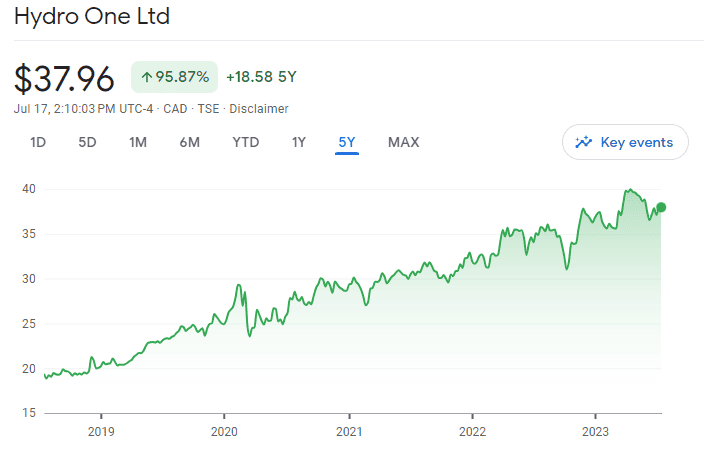Click the green current-price dot on chart
Image resolution: width=704 pixels, height=461 pixels.
[x=661, y=207]
